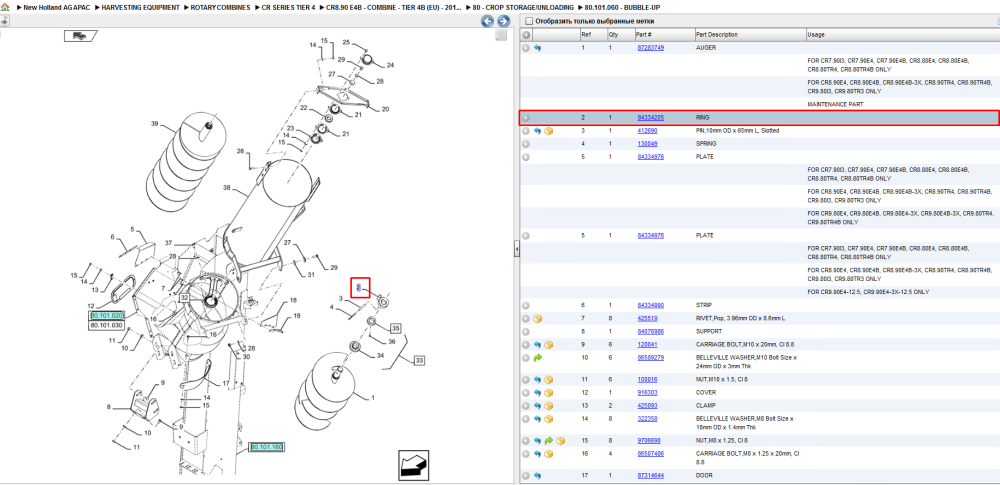Open linked diagram 80.101.020 label

tap(106, 316)
